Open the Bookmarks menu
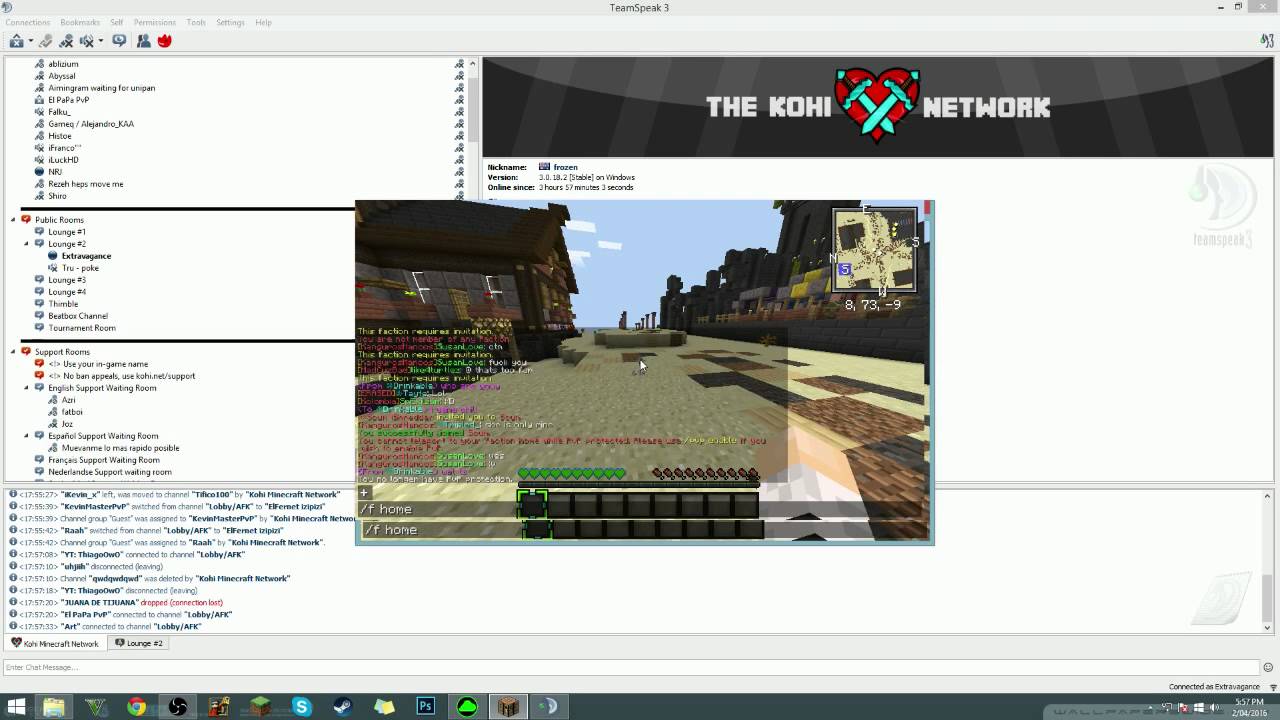 80,22
